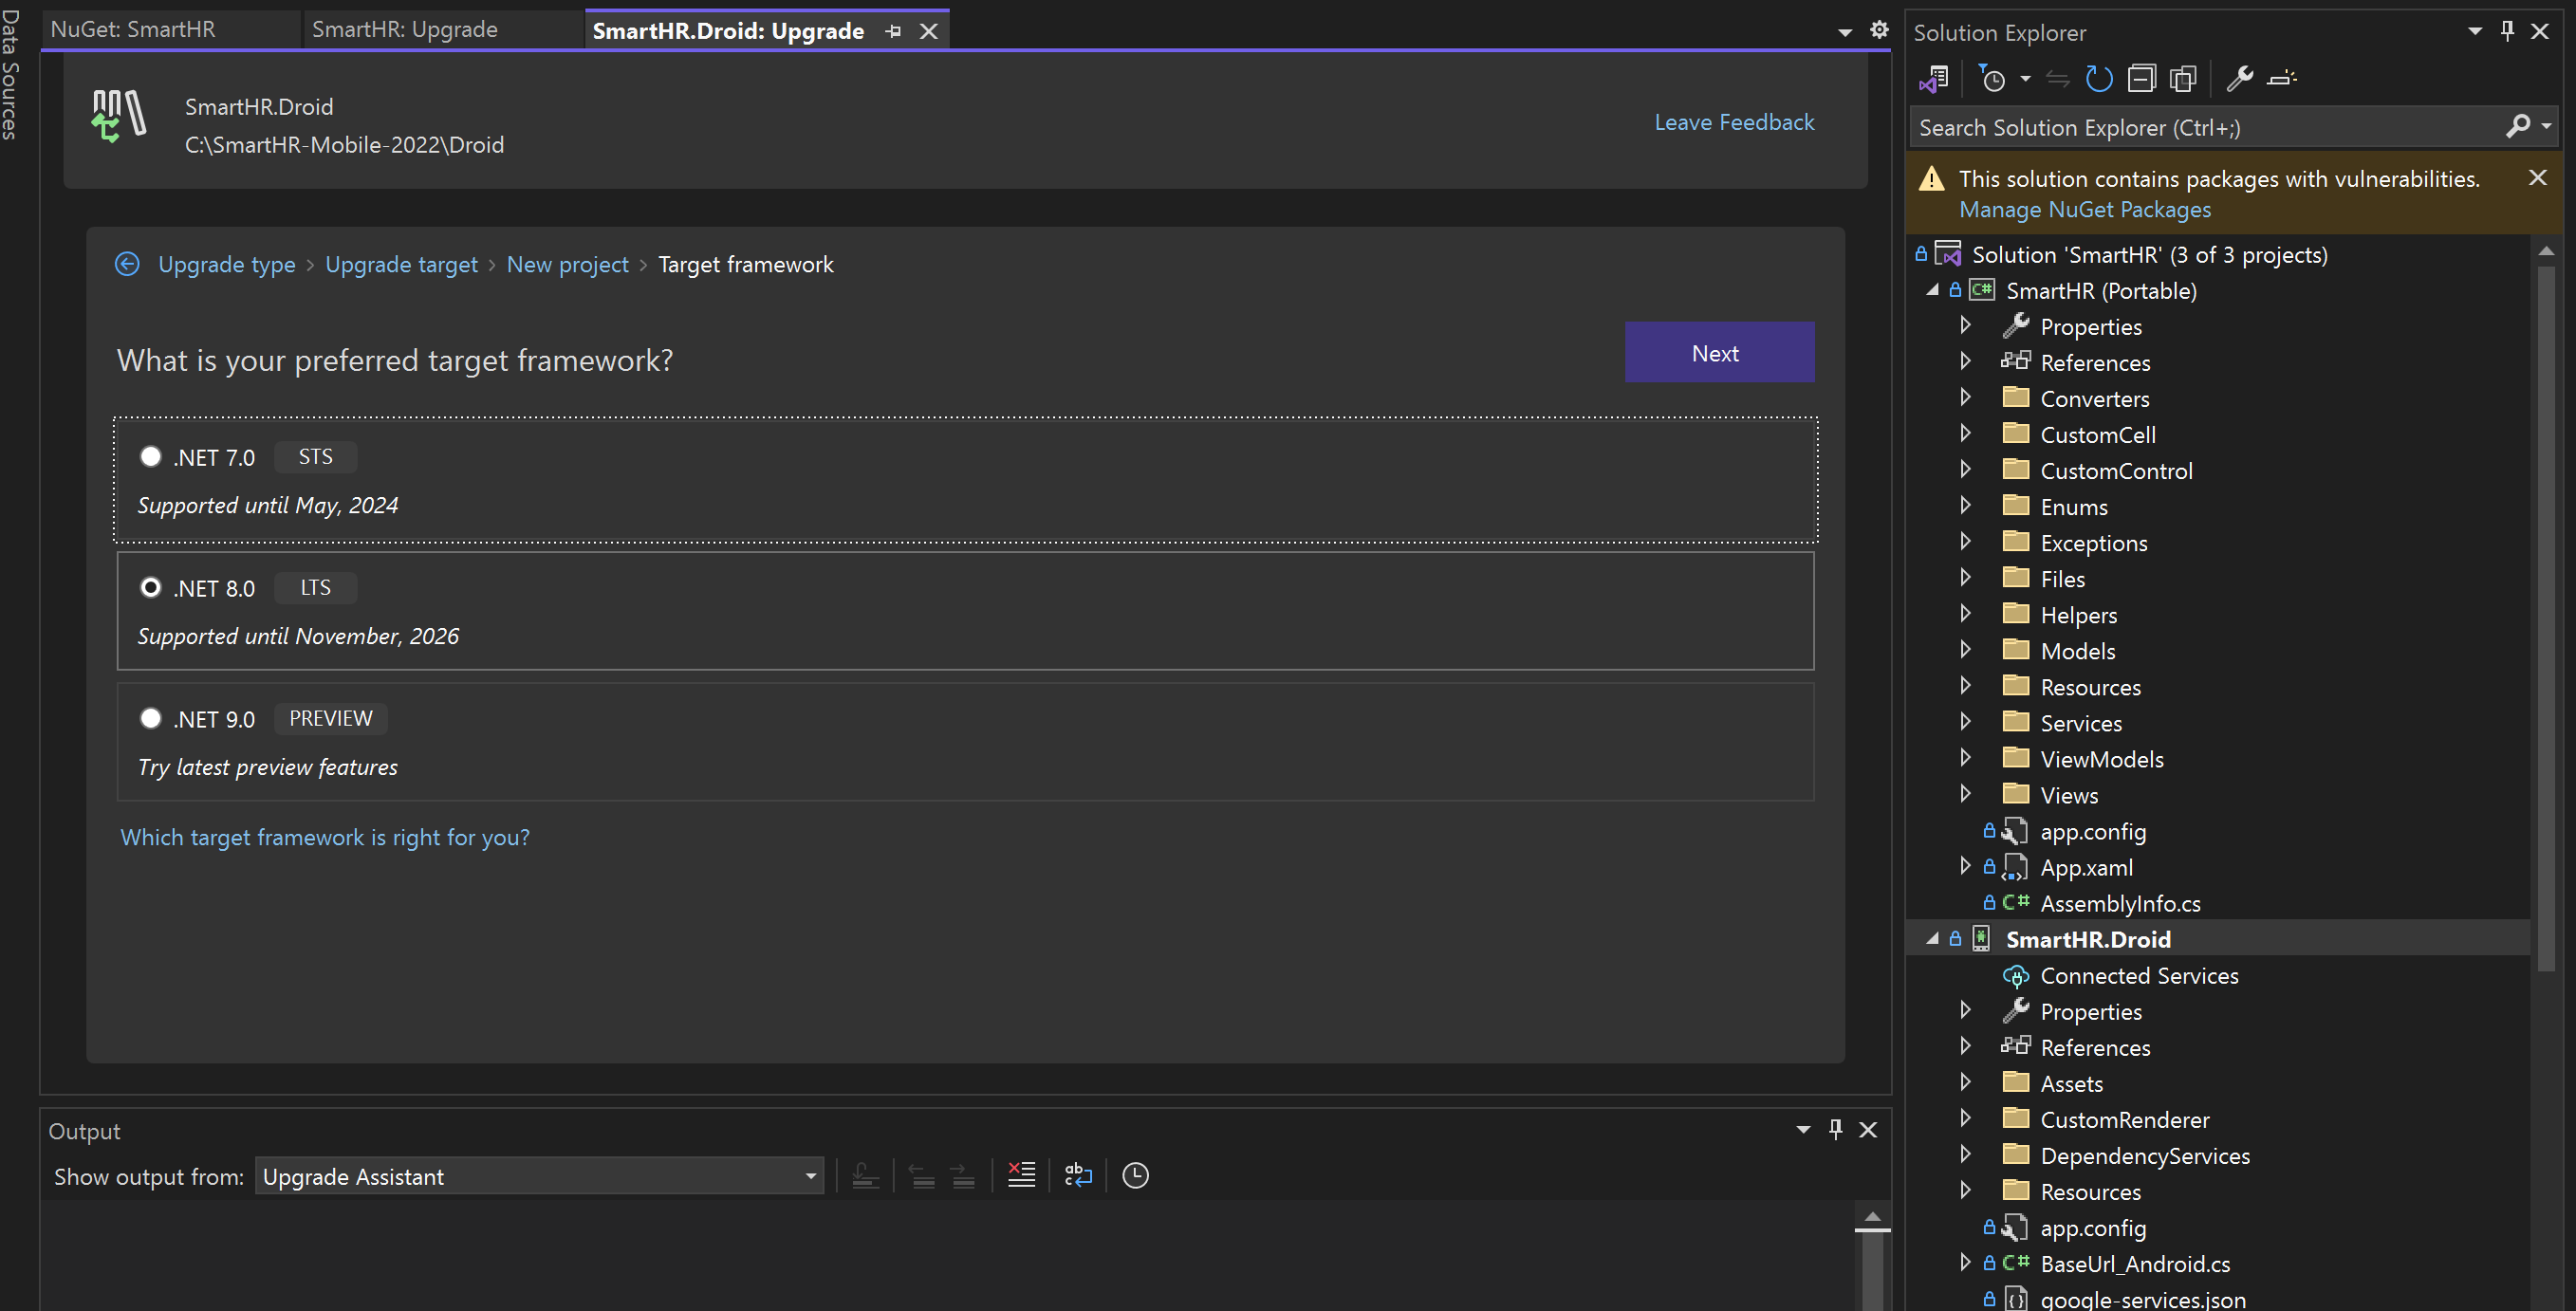
Task: Click into Search Solution Explorer field
Action: (2204, 127)
